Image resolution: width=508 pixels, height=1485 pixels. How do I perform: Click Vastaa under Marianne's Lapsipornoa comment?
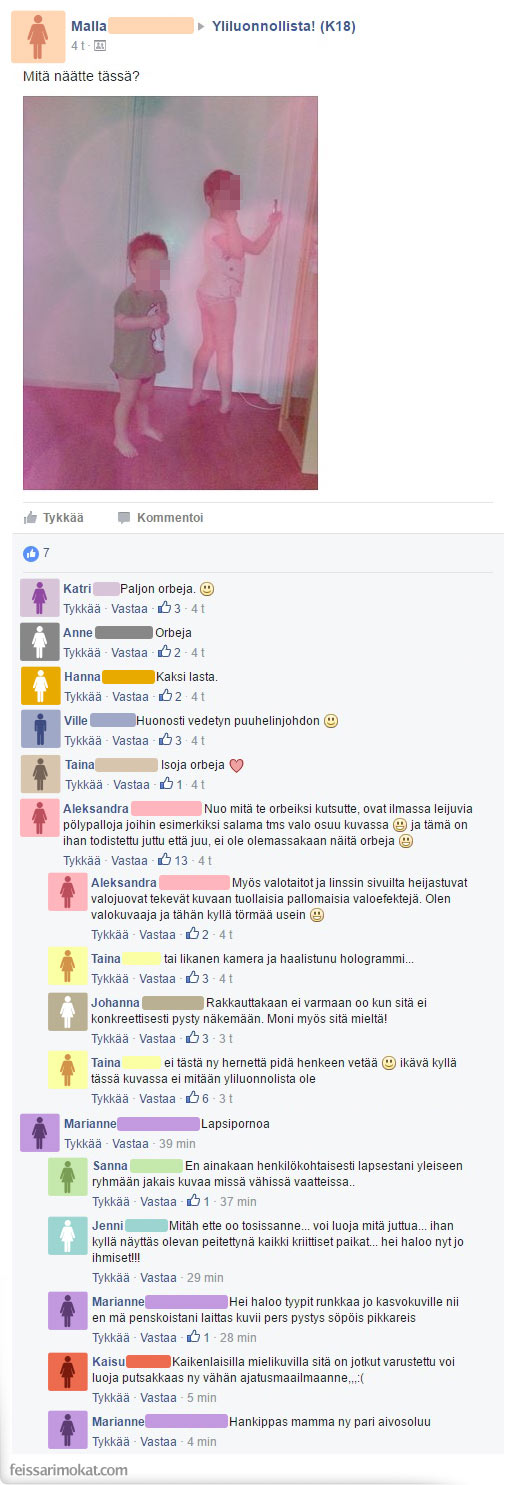[x=129, y=1143]
